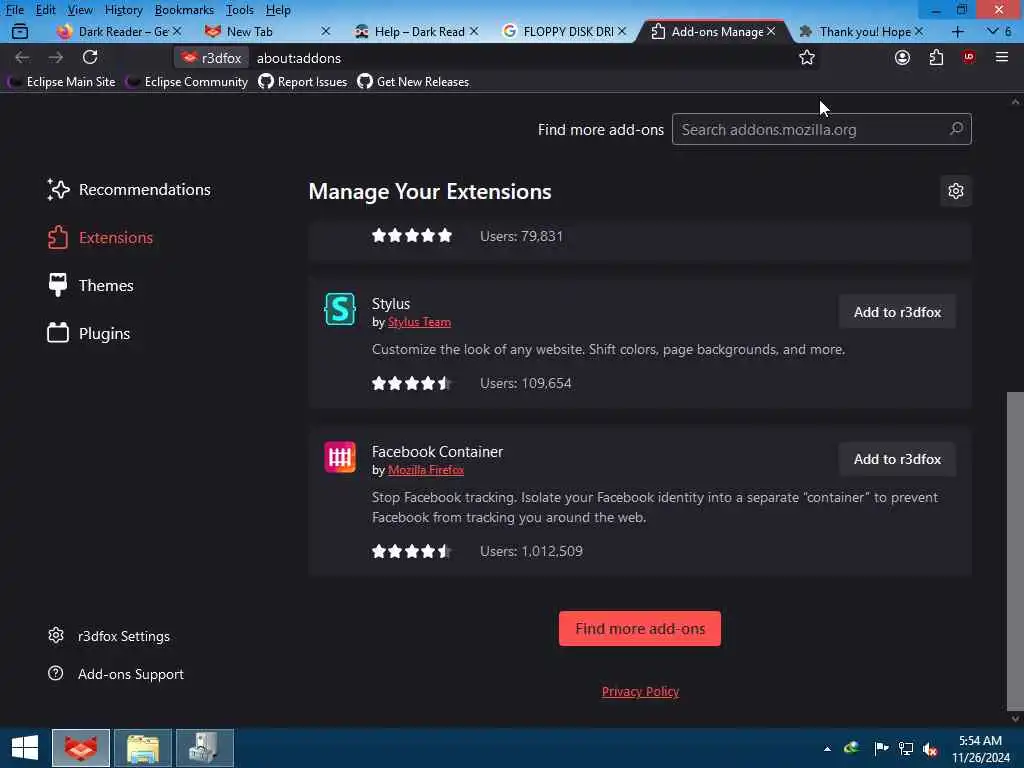The image size is (1024, 768).
Task: Open the account profile icon
Action: (x=902, y=57)
